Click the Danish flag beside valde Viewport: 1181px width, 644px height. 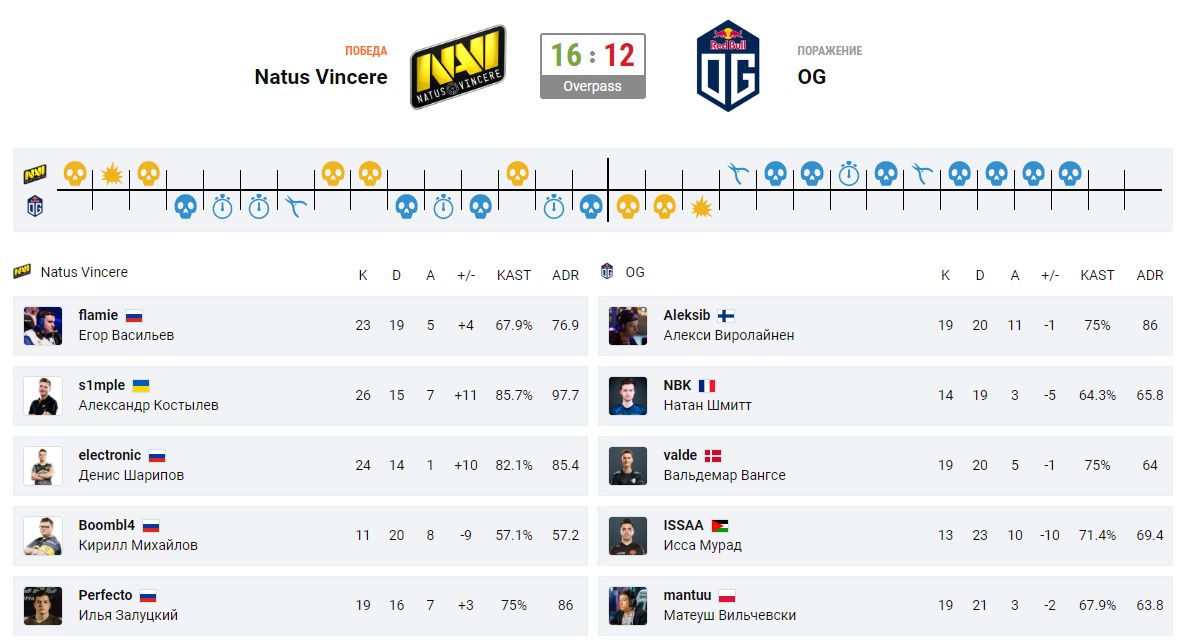click(712, 455)
